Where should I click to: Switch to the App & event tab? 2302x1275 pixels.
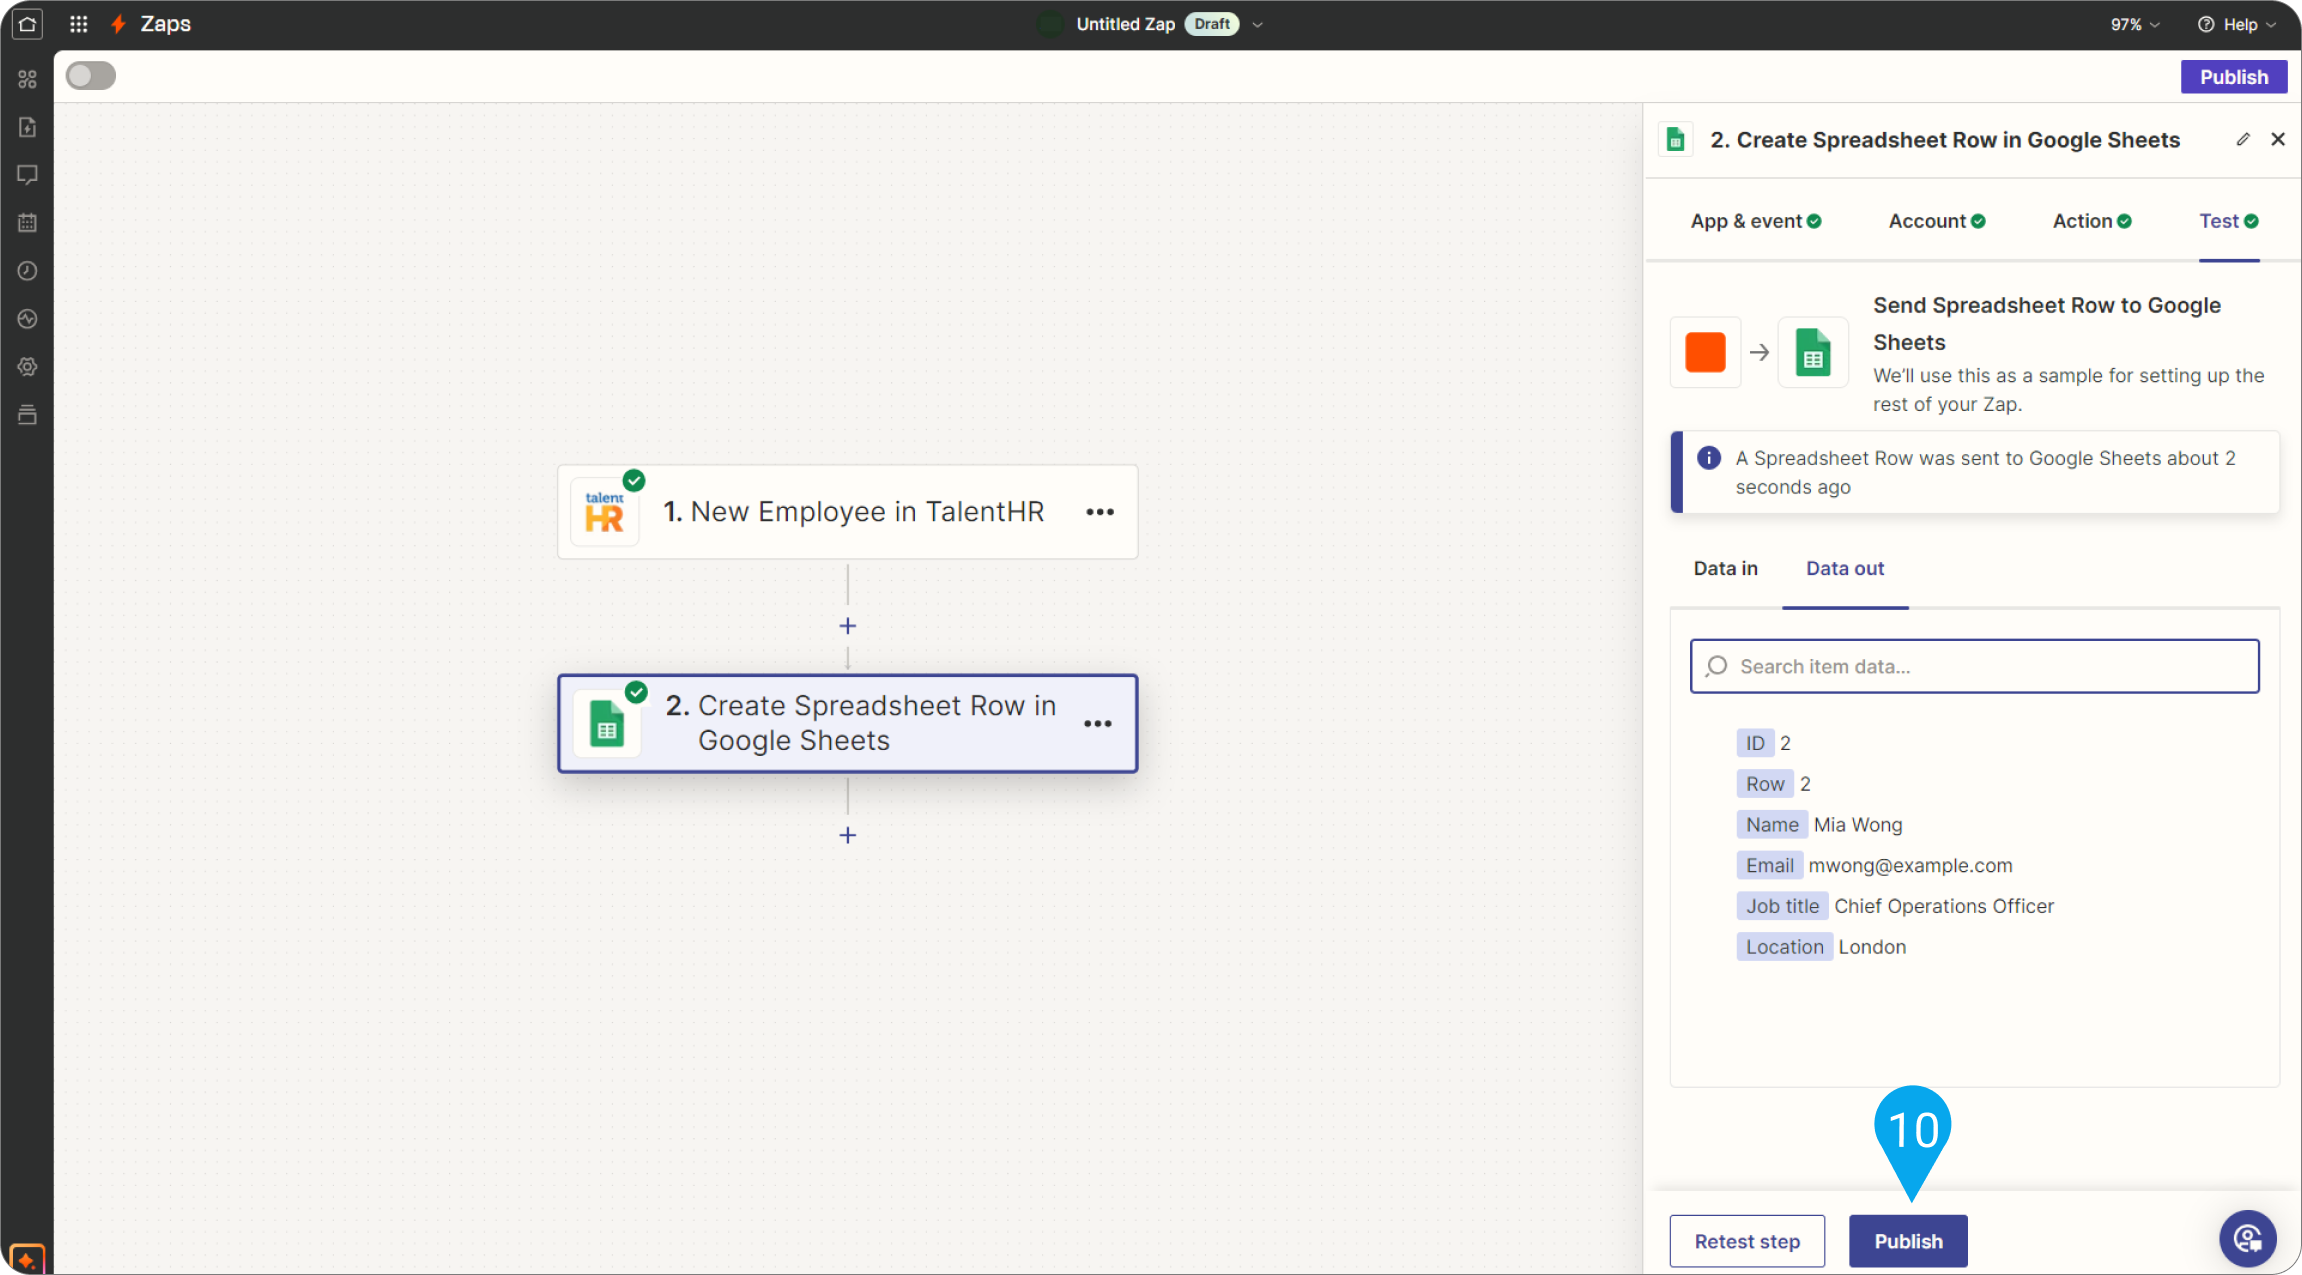click(x=1756, y=221)
